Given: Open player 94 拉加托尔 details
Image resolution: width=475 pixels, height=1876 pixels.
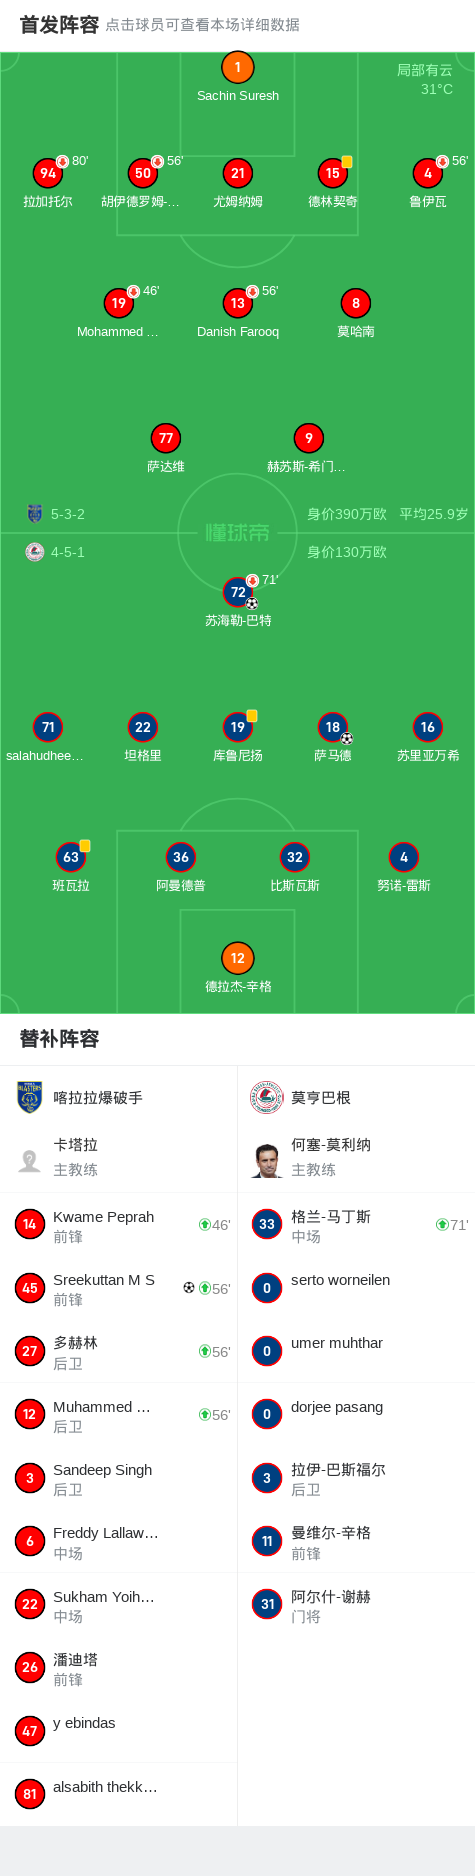Looking at the screenshot, I should tap(48, 173).
